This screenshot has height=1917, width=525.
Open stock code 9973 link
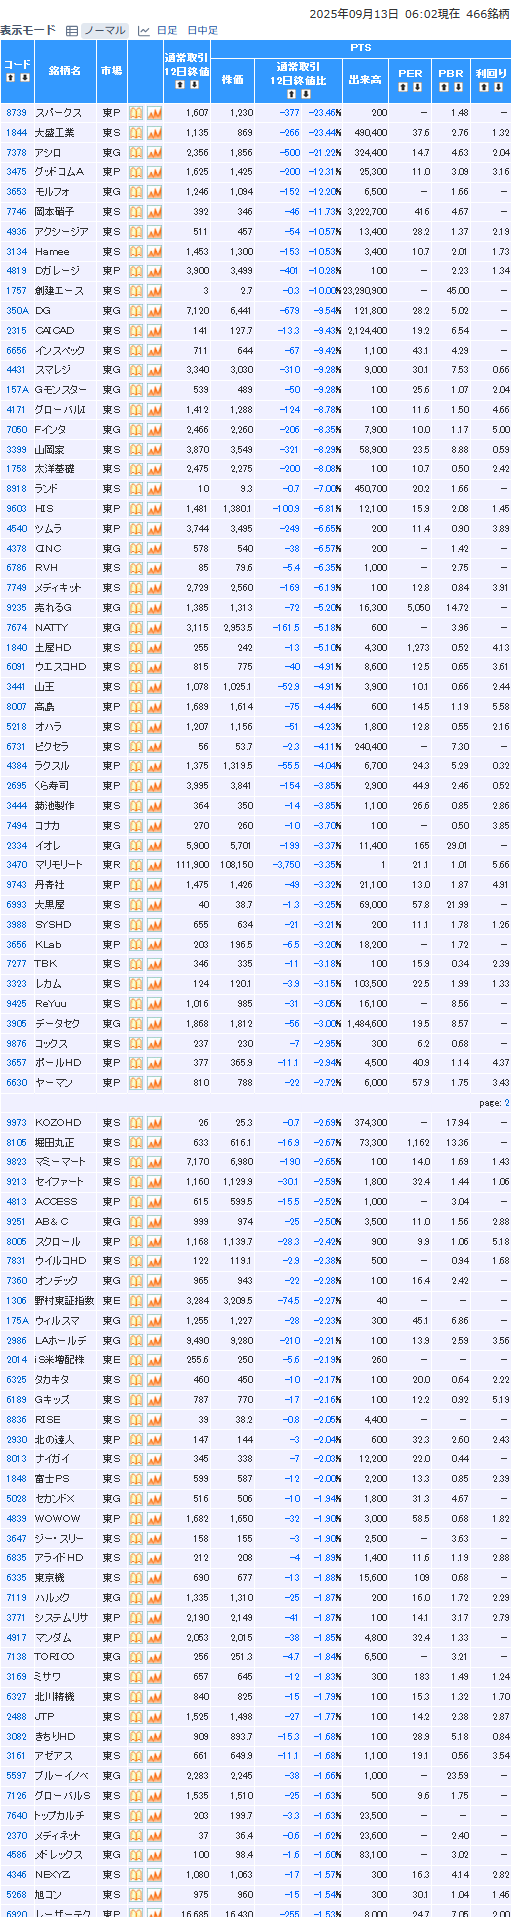point(16,1123)
